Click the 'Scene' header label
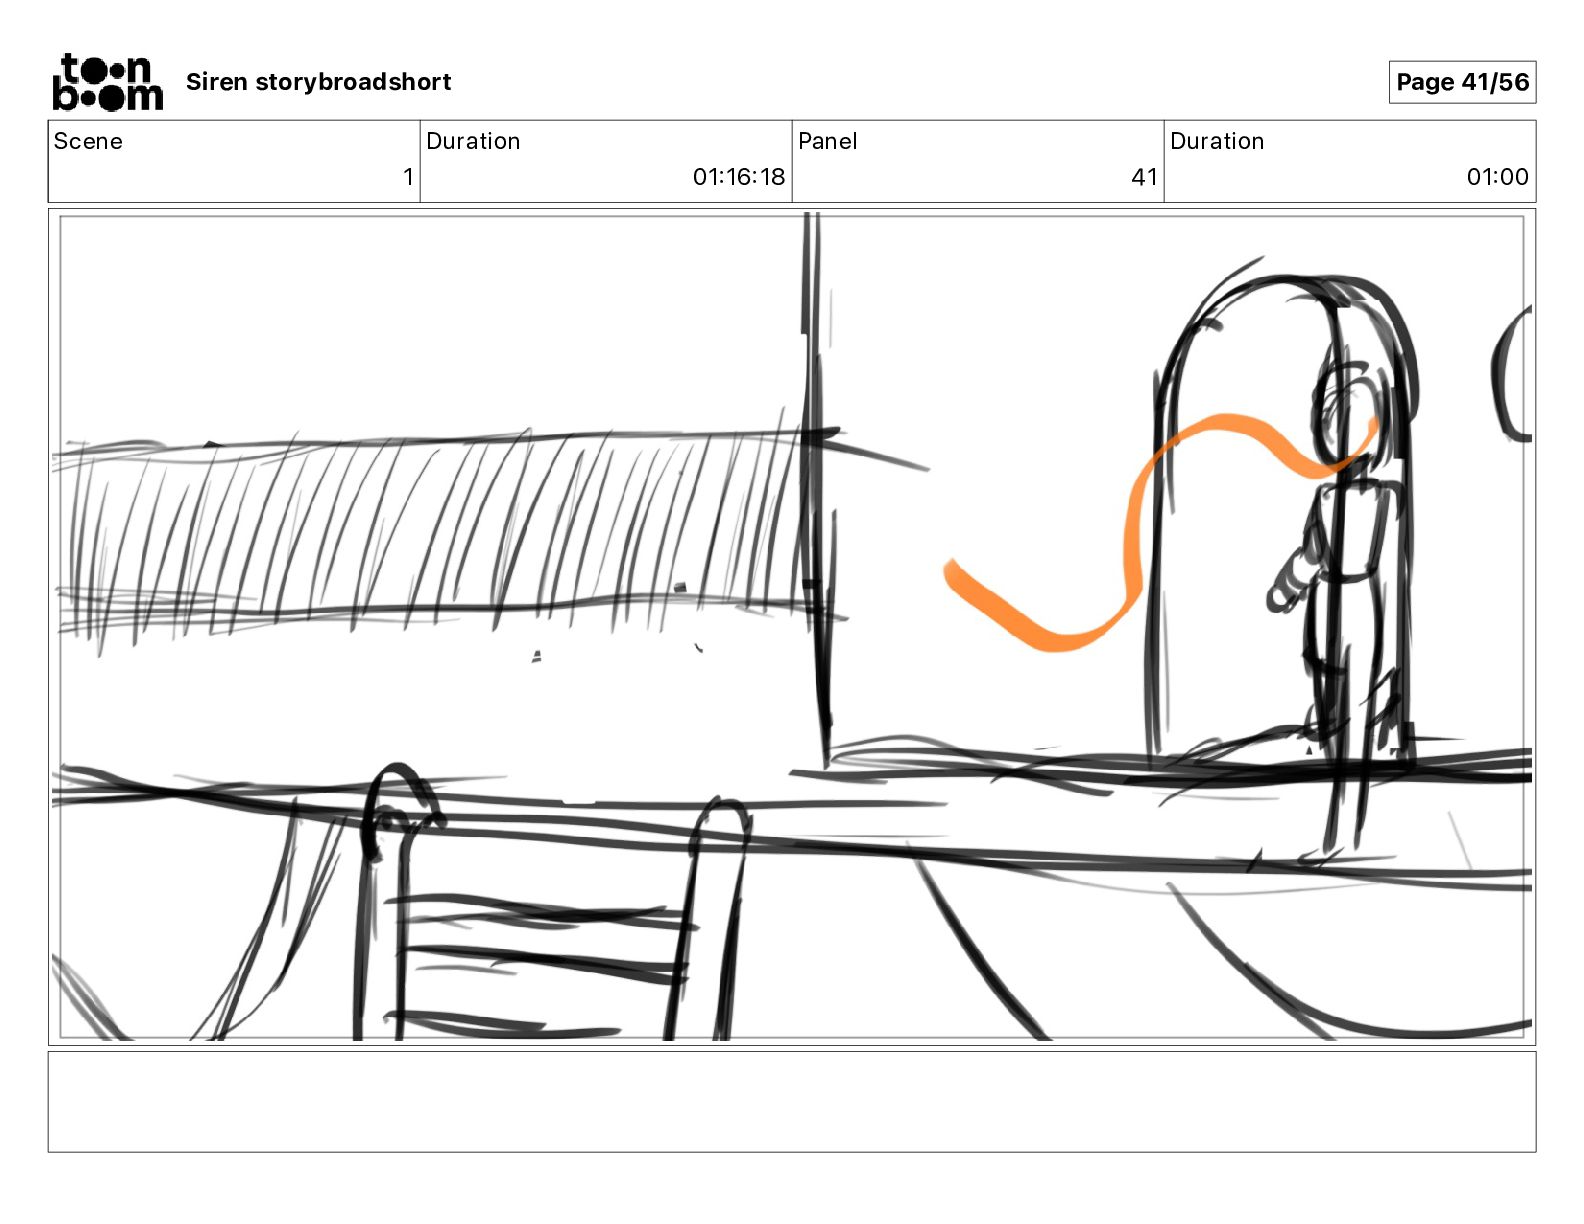 (x=88, y=141)
